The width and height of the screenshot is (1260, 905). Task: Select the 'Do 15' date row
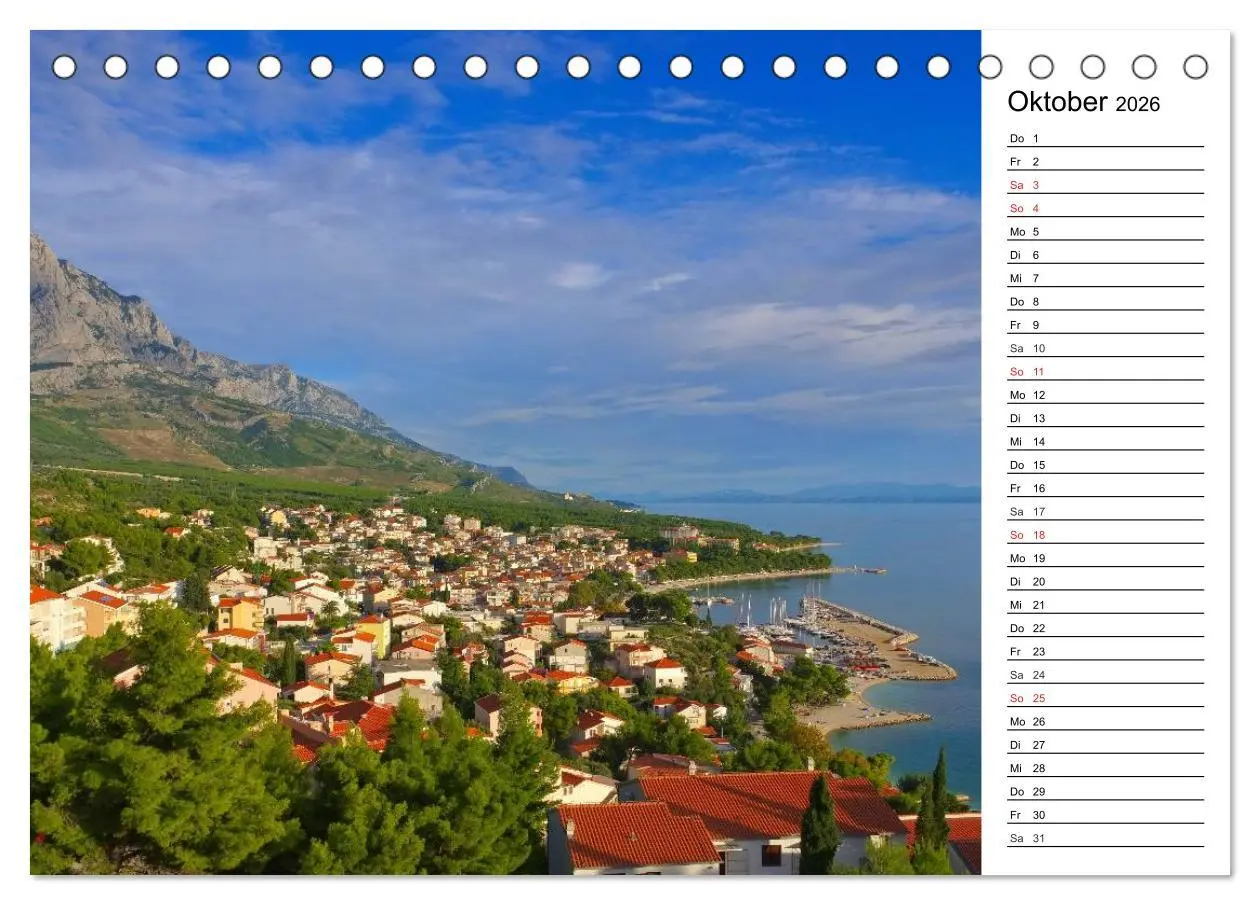pos(1105,465)
